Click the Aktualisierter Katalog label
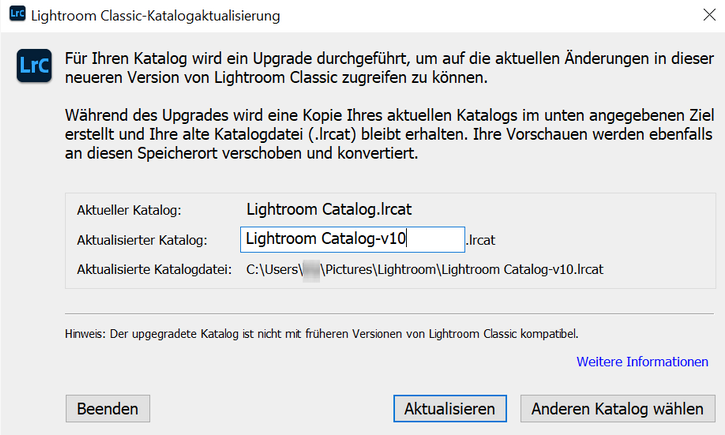The height and width of the screenshot is (435, 725). point(141,240)
